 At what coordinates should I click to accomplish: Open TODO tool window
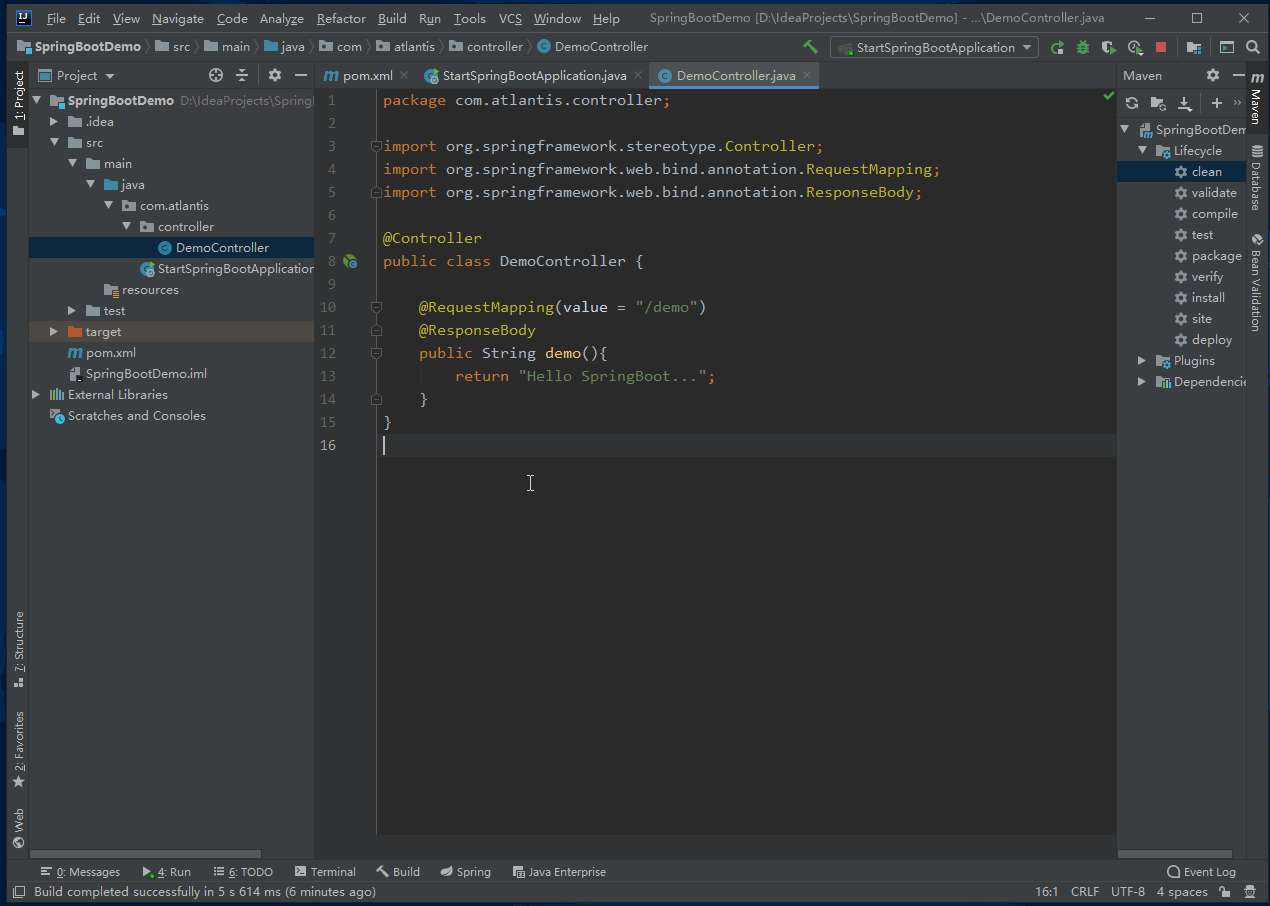tap(243, 872)
